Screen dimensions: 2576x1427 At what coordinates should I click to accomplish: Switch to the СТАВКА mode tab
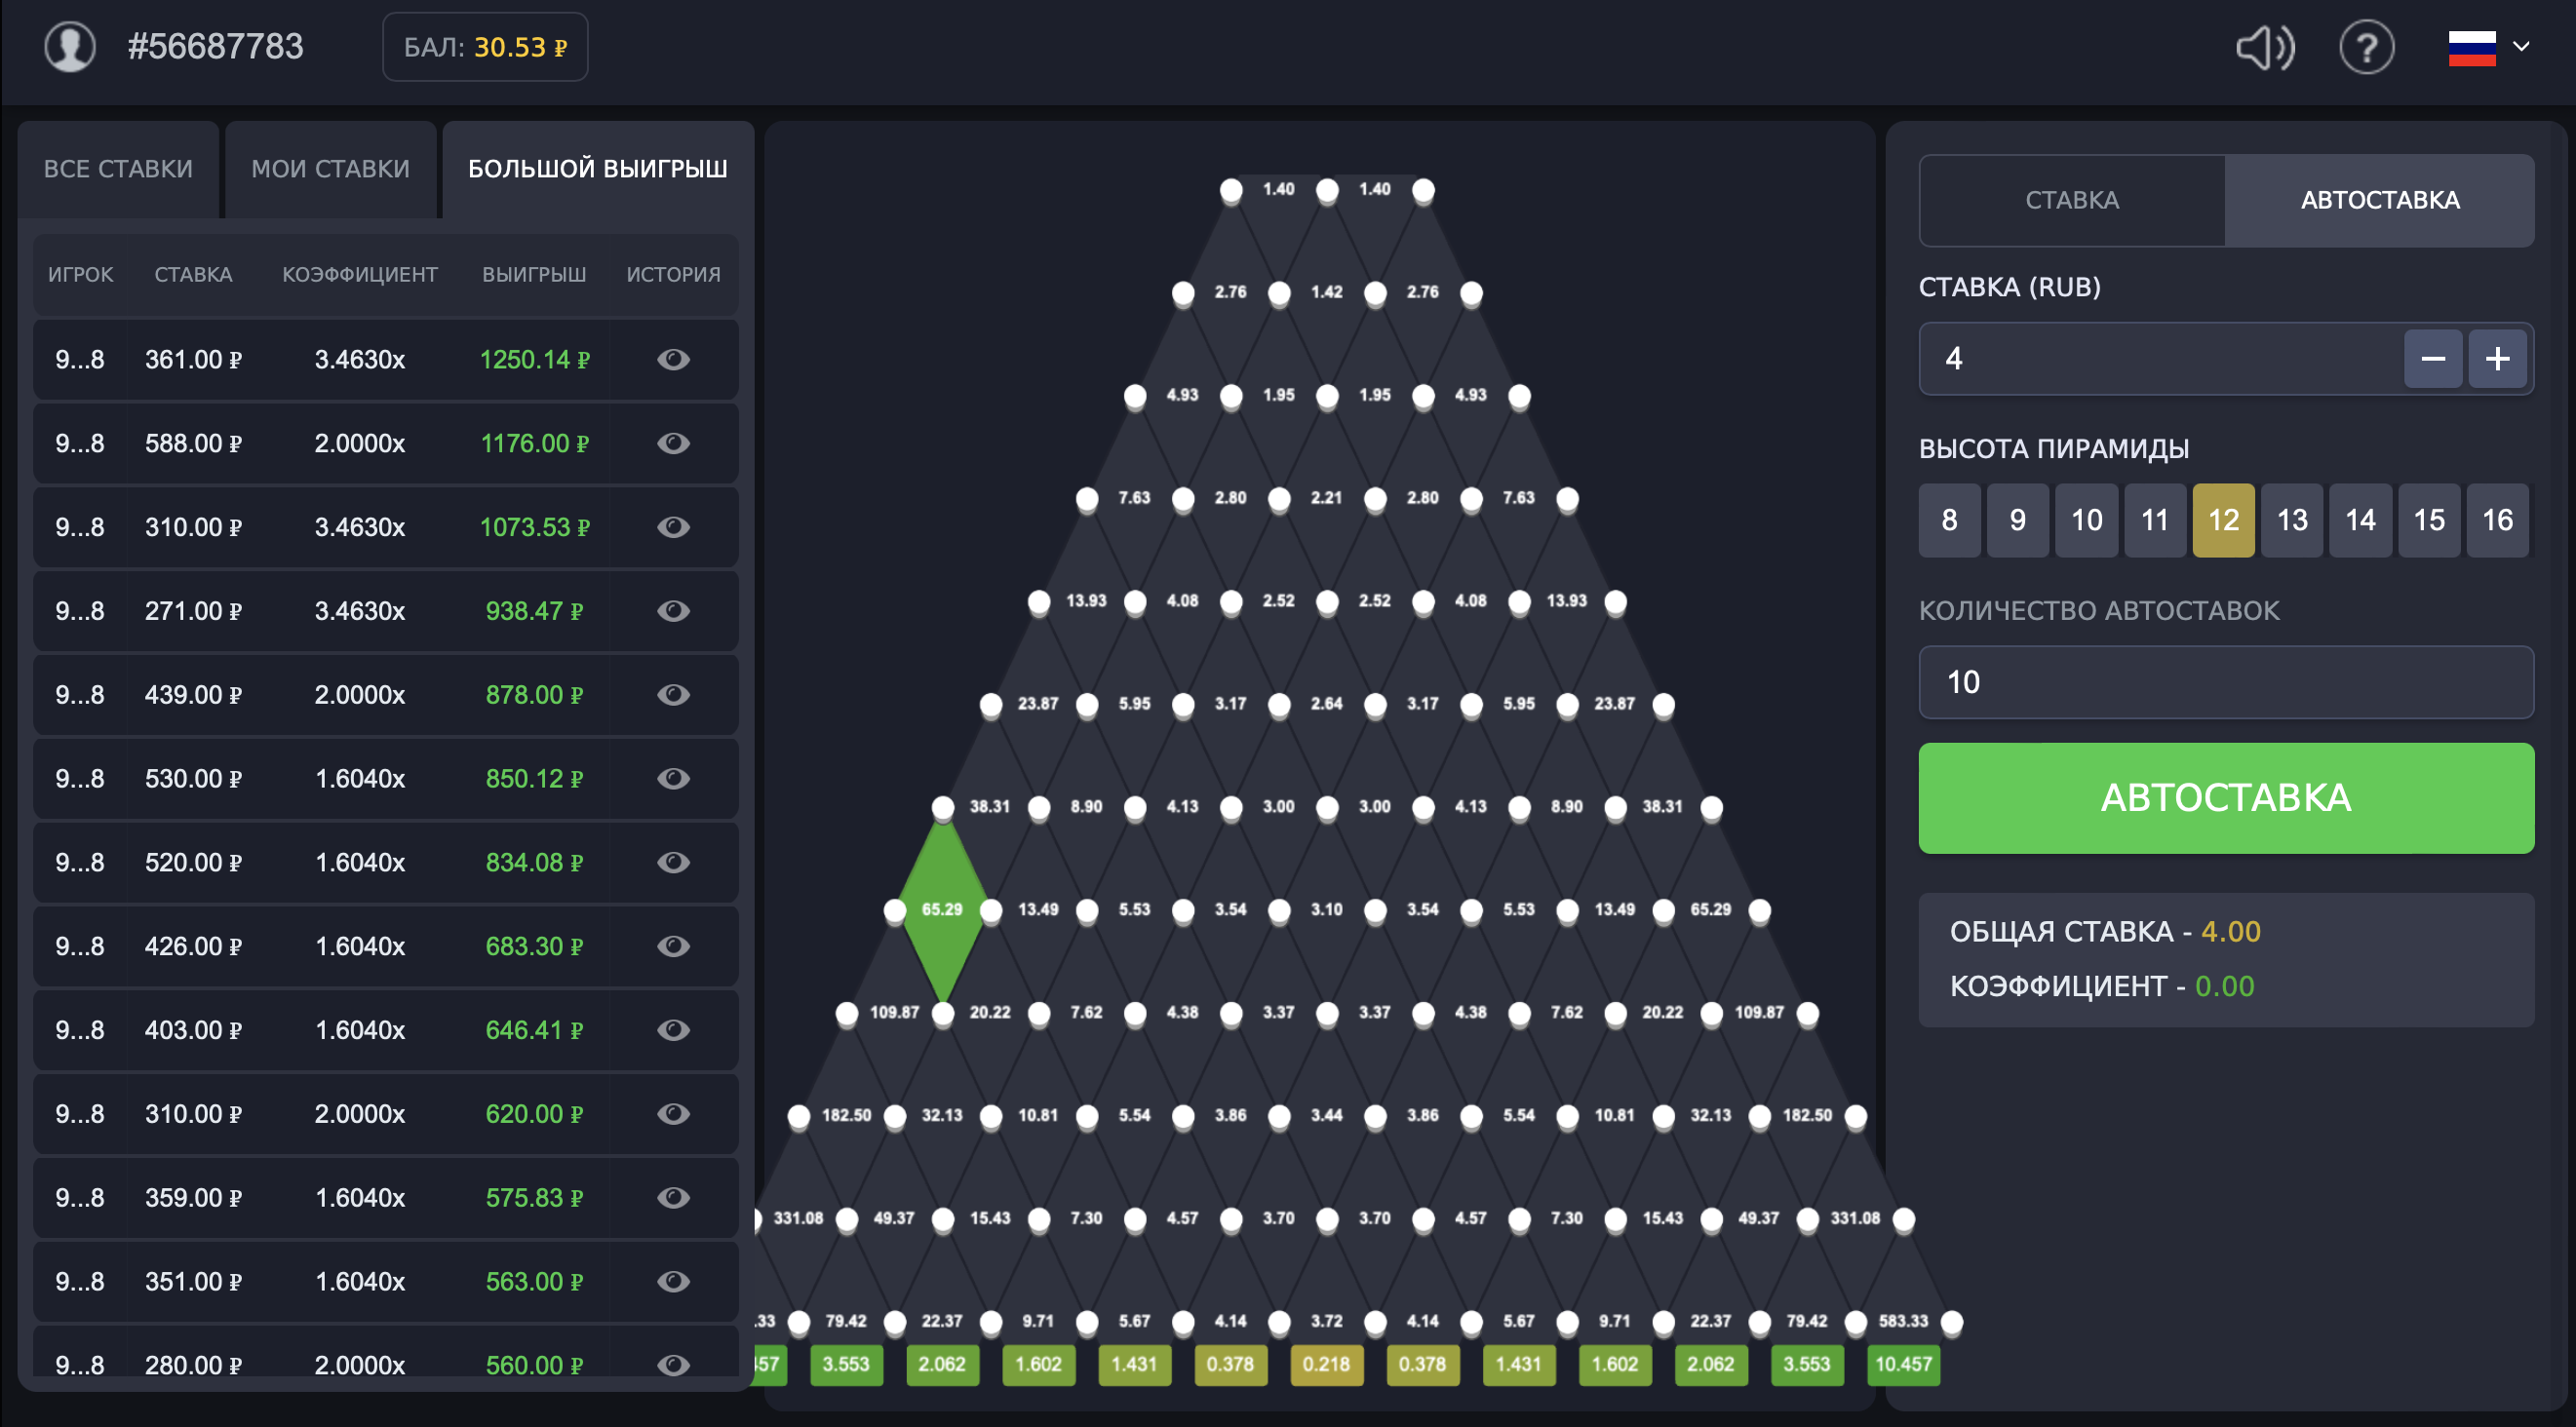(2072, 200)
